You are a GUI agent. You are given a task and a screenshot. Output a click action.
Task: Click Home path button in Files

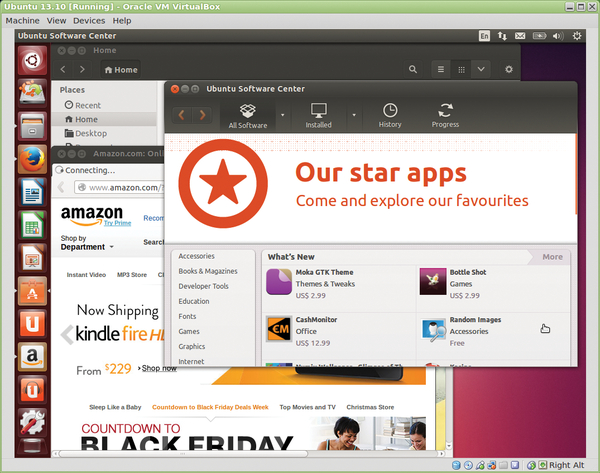[121, 70]
